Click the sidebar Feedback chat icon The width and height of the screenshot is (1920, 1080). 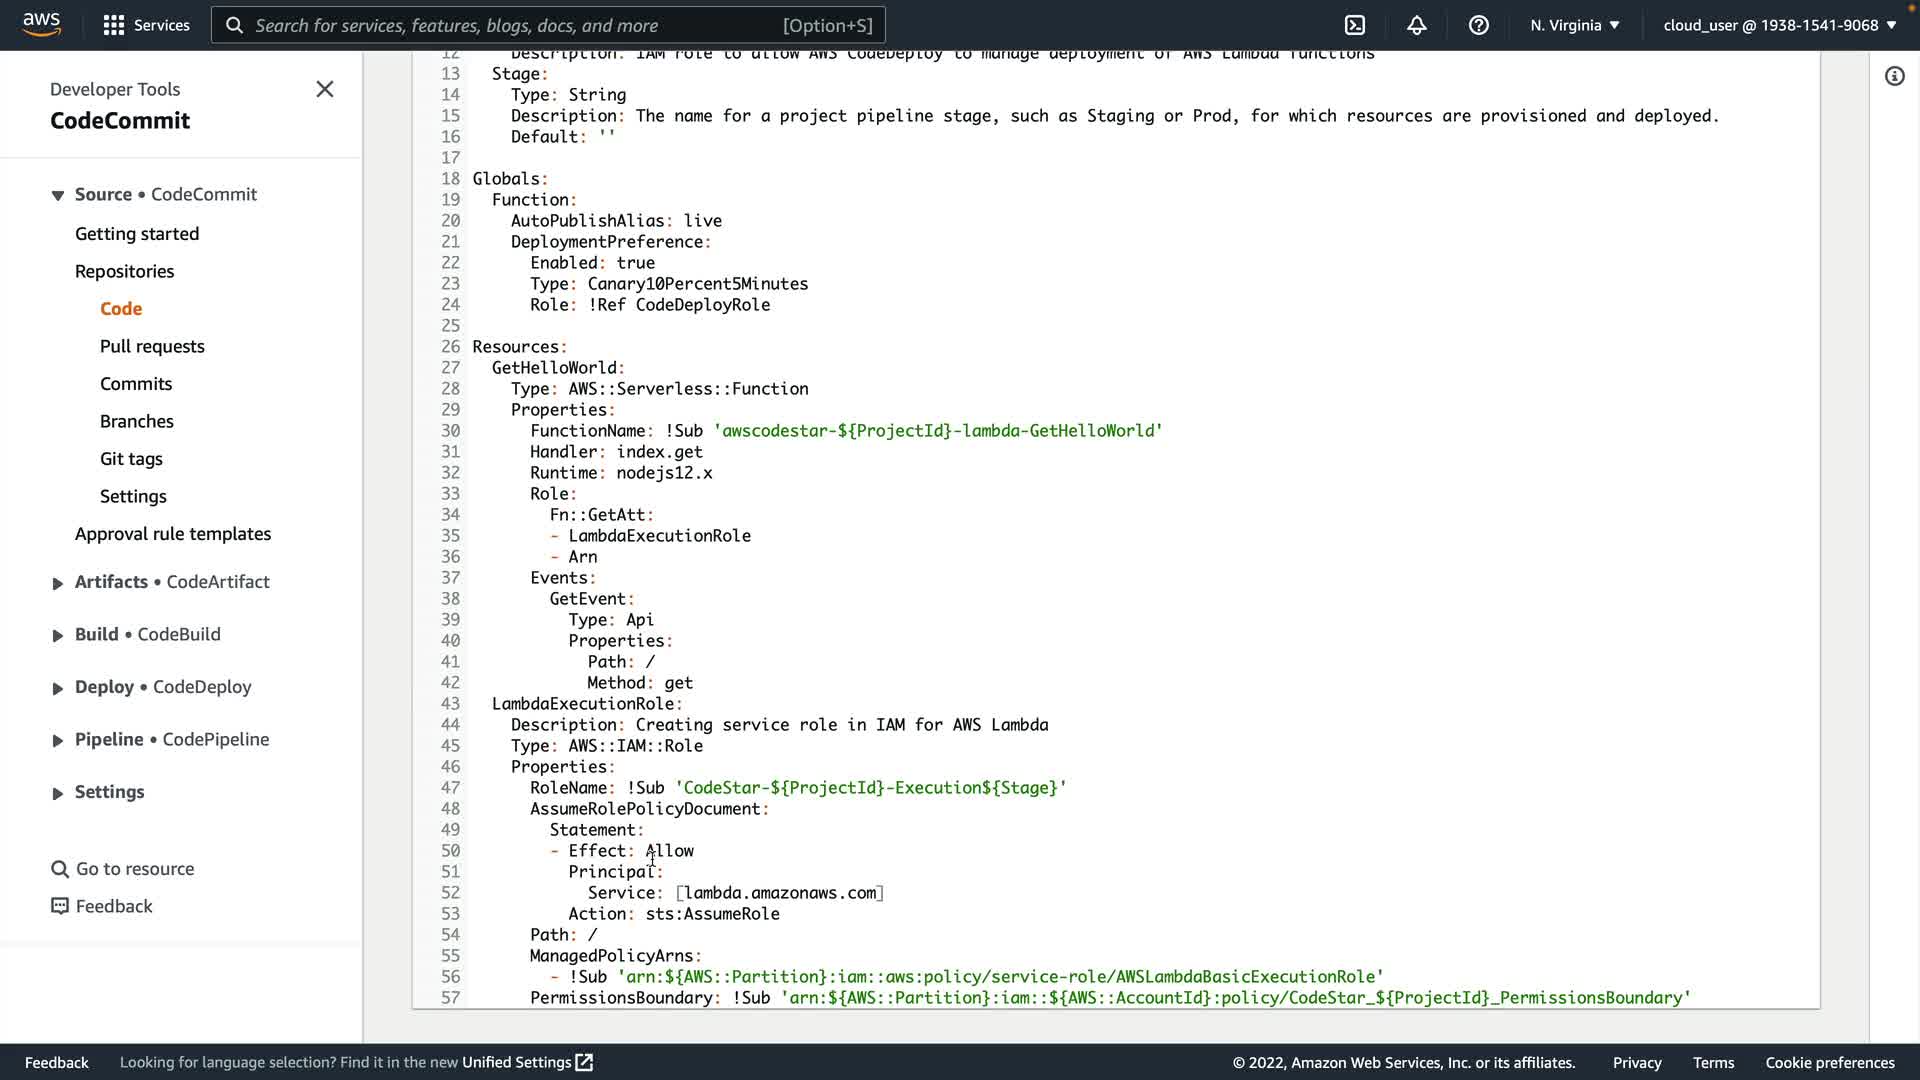click(x=60, y=906)
